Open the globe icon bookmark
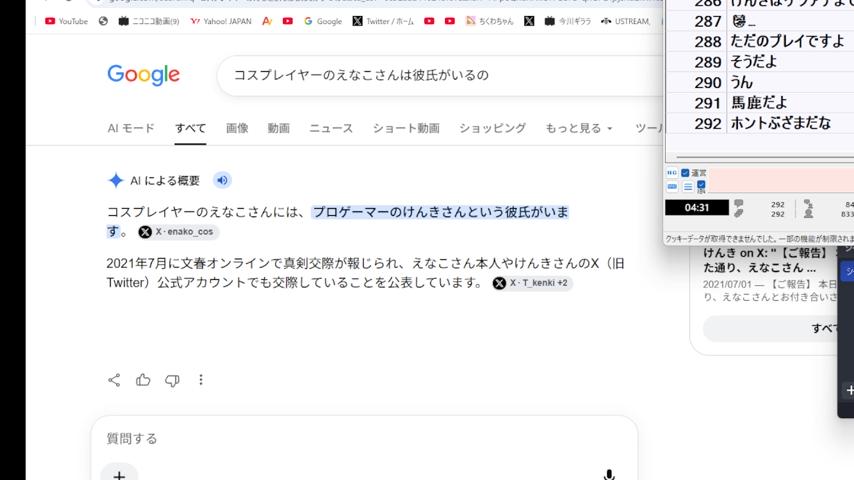This screenshot has height=480, width=854. (103, 21)
